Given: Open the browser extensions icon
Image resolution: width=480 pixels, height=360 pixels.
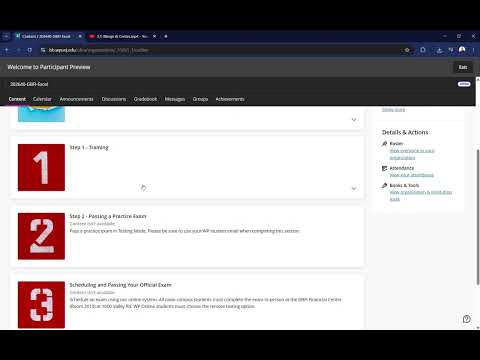Looking at the screenshot, I should pos(423,50).
